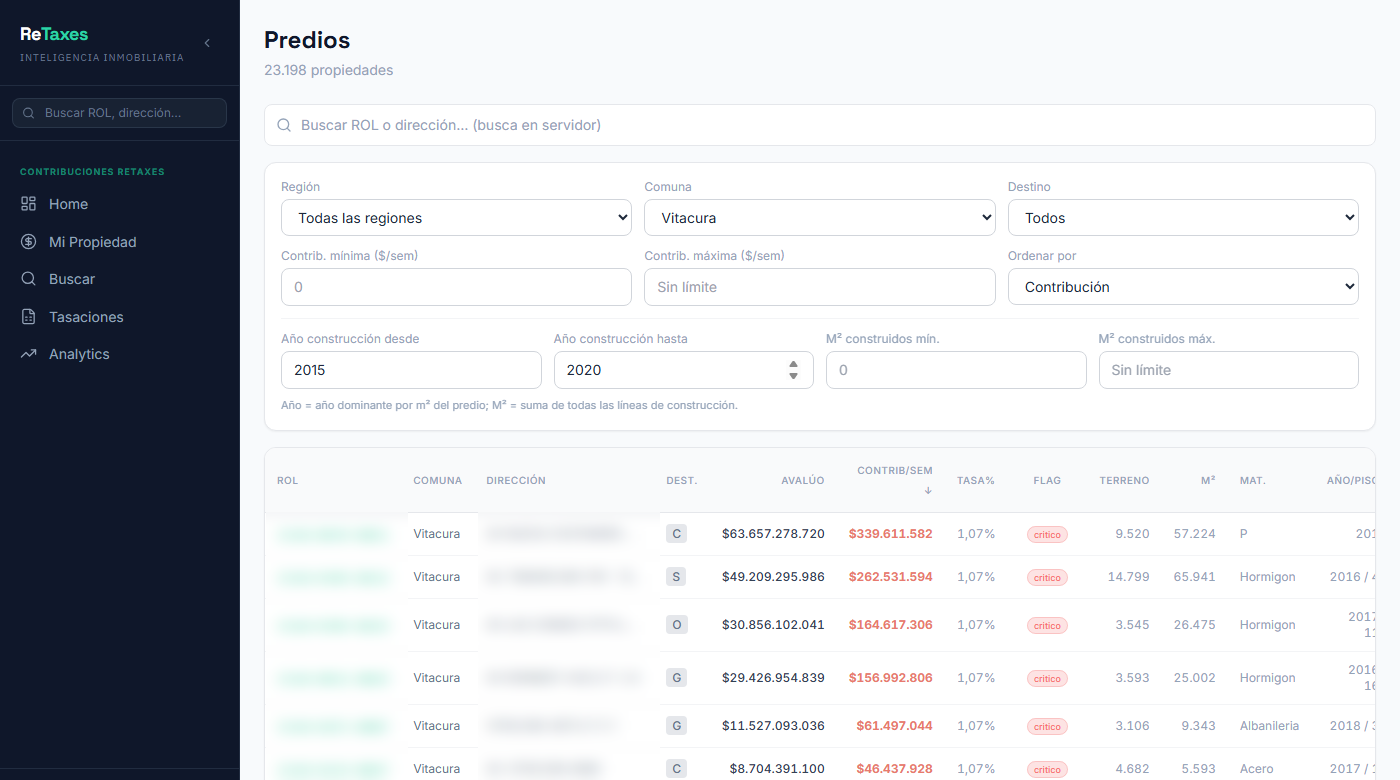
Task: Open the Ordenar por dropdown
Action: tap(1183, 287)
